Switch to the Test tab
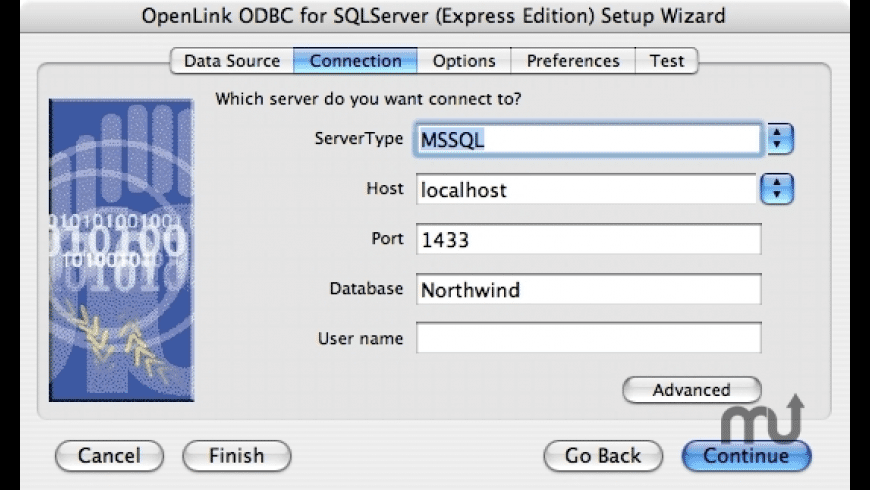The width and height of the screenshot is (870, 490). 666,61
